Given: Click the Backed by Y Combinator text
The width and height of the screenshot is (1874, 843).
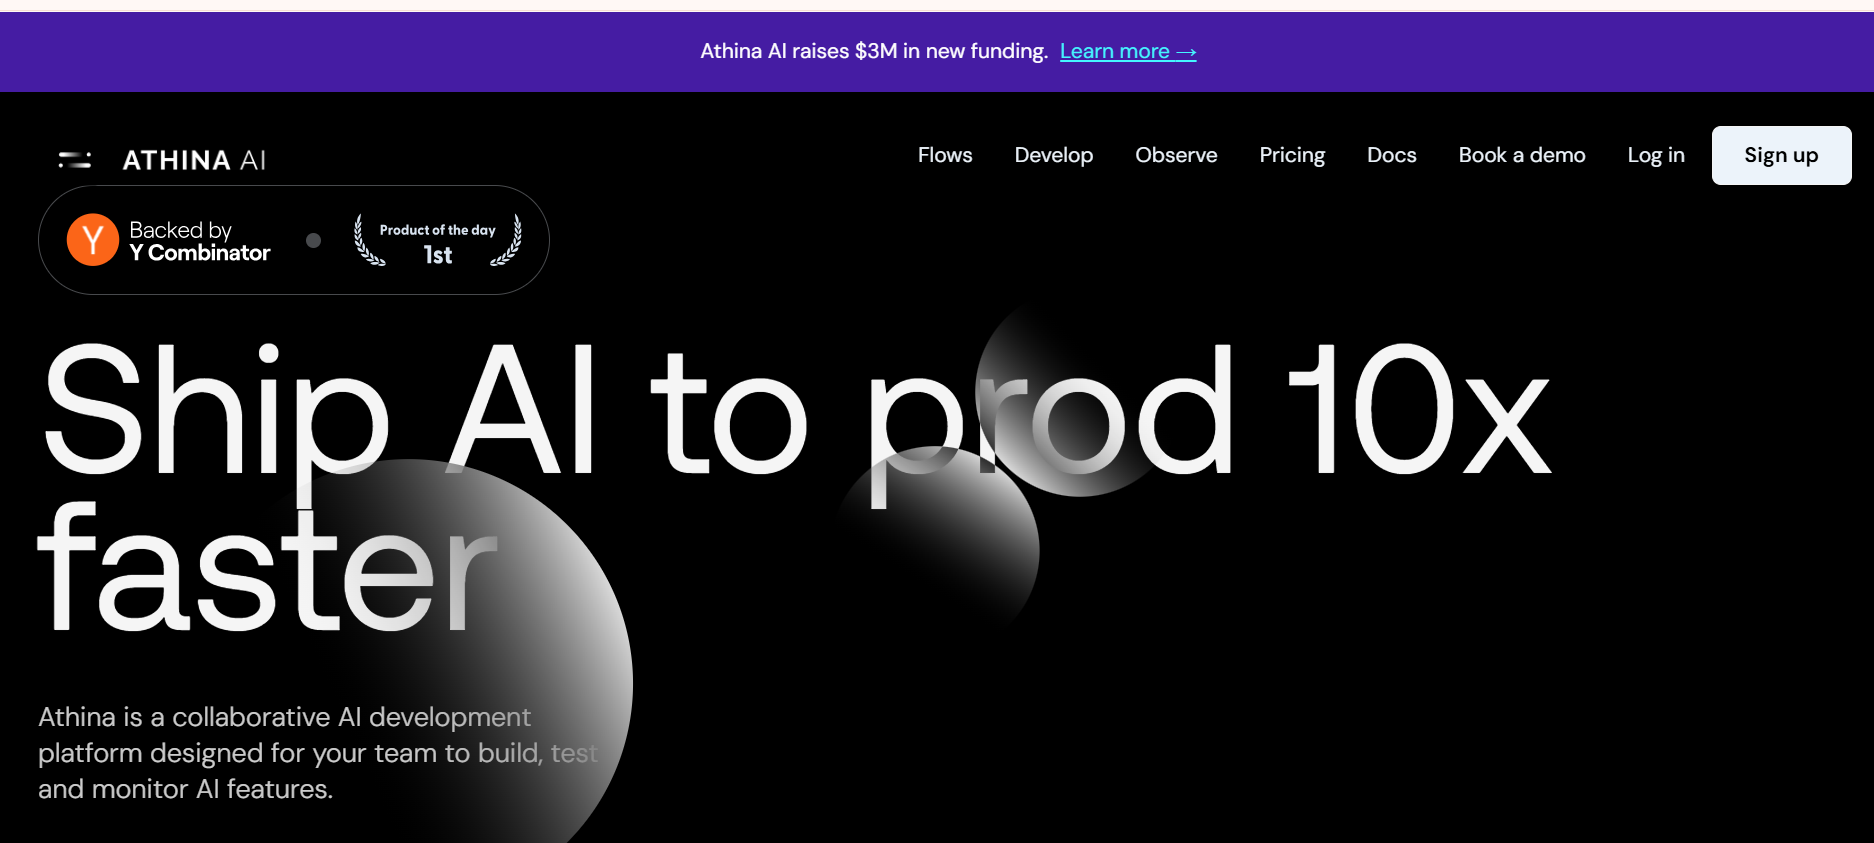Looking at the screenshot, I should [x=200, y=241].
